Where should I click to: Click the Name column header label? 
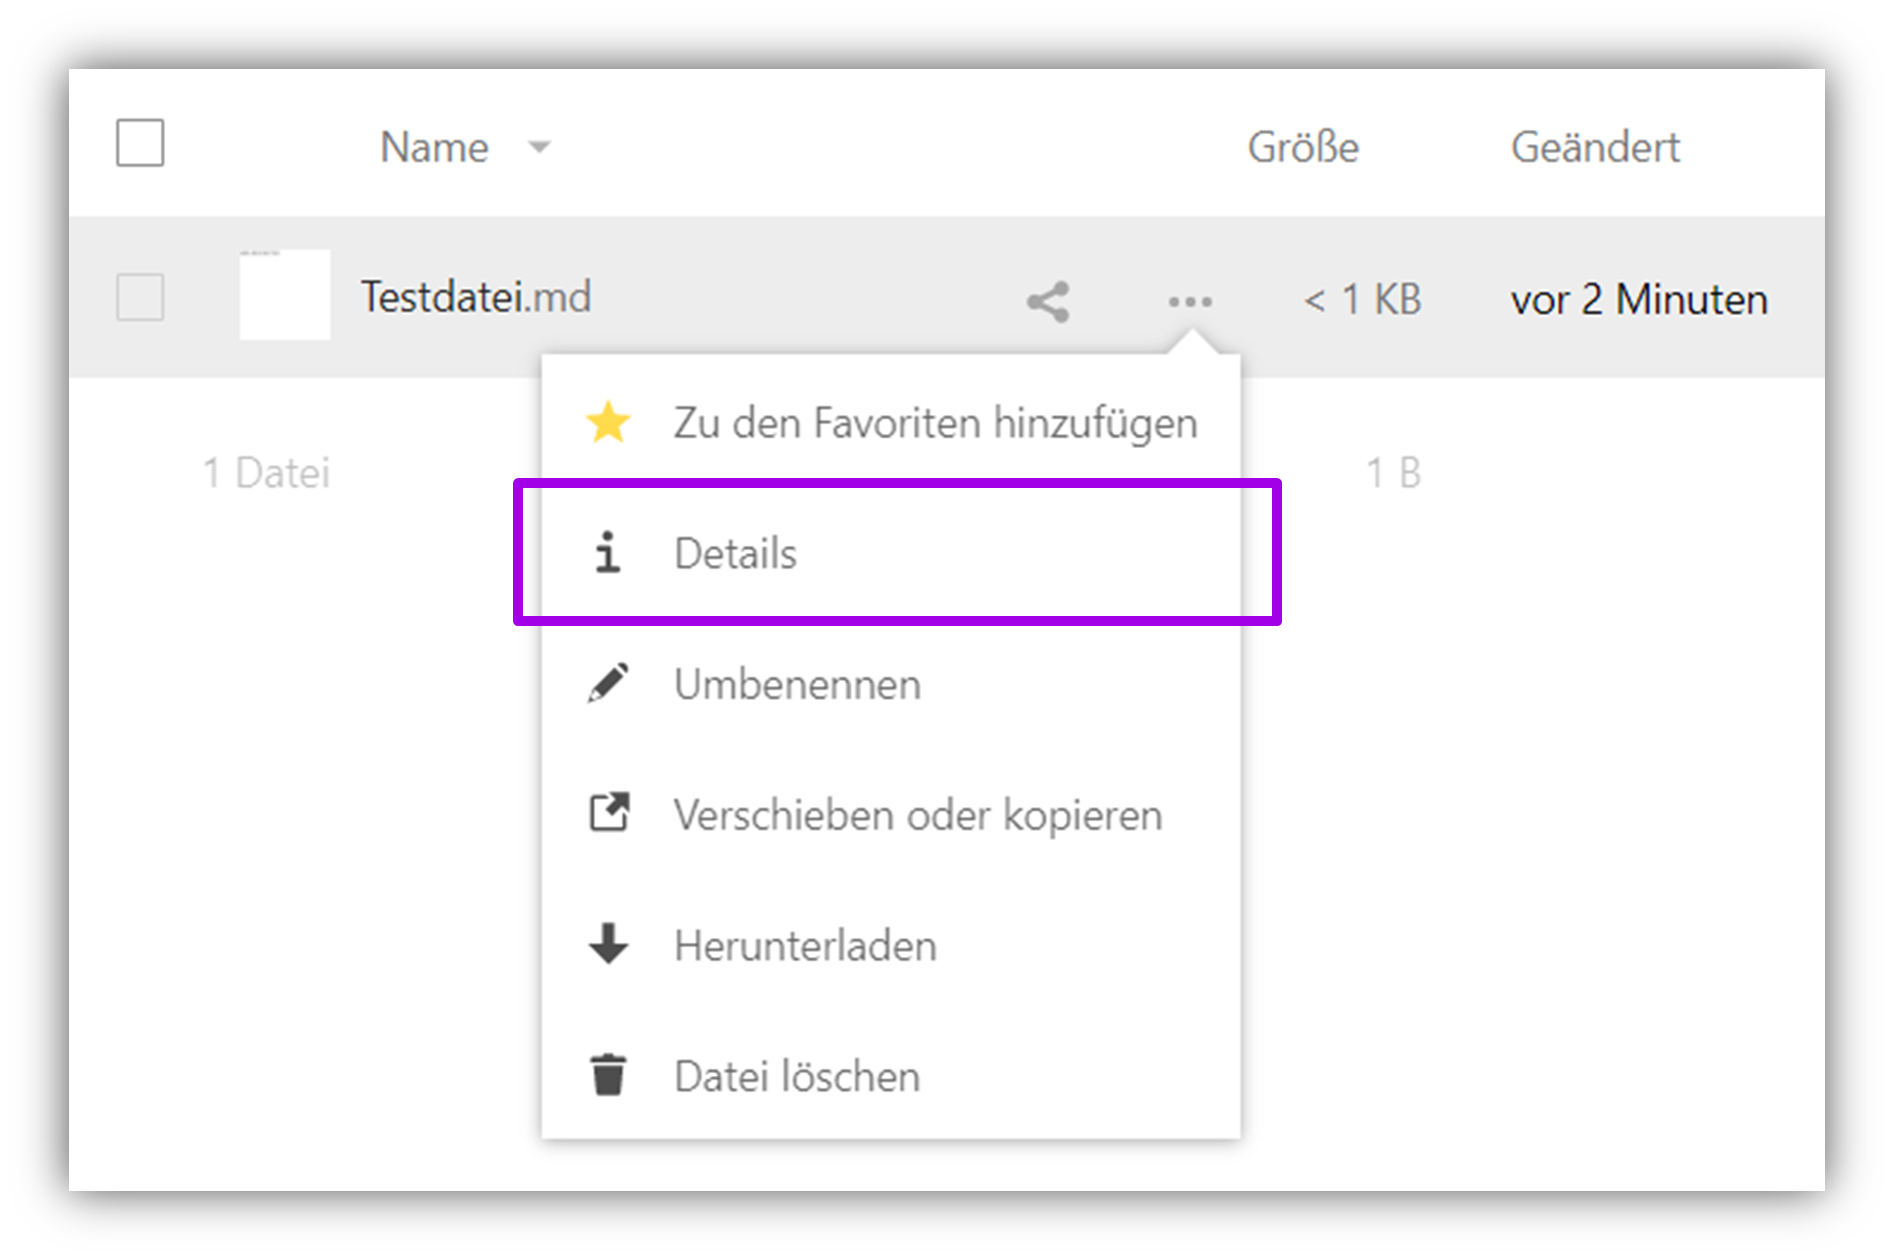(x=434, y=148)
